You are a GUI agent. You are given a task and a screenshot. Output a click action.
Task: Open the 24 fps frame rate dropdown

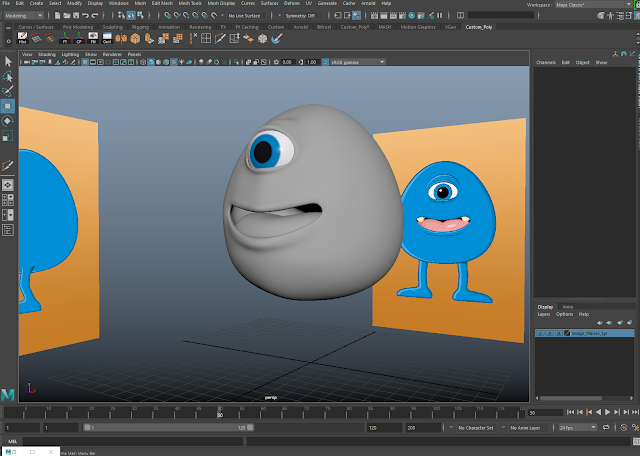click(x=578, y=427)
